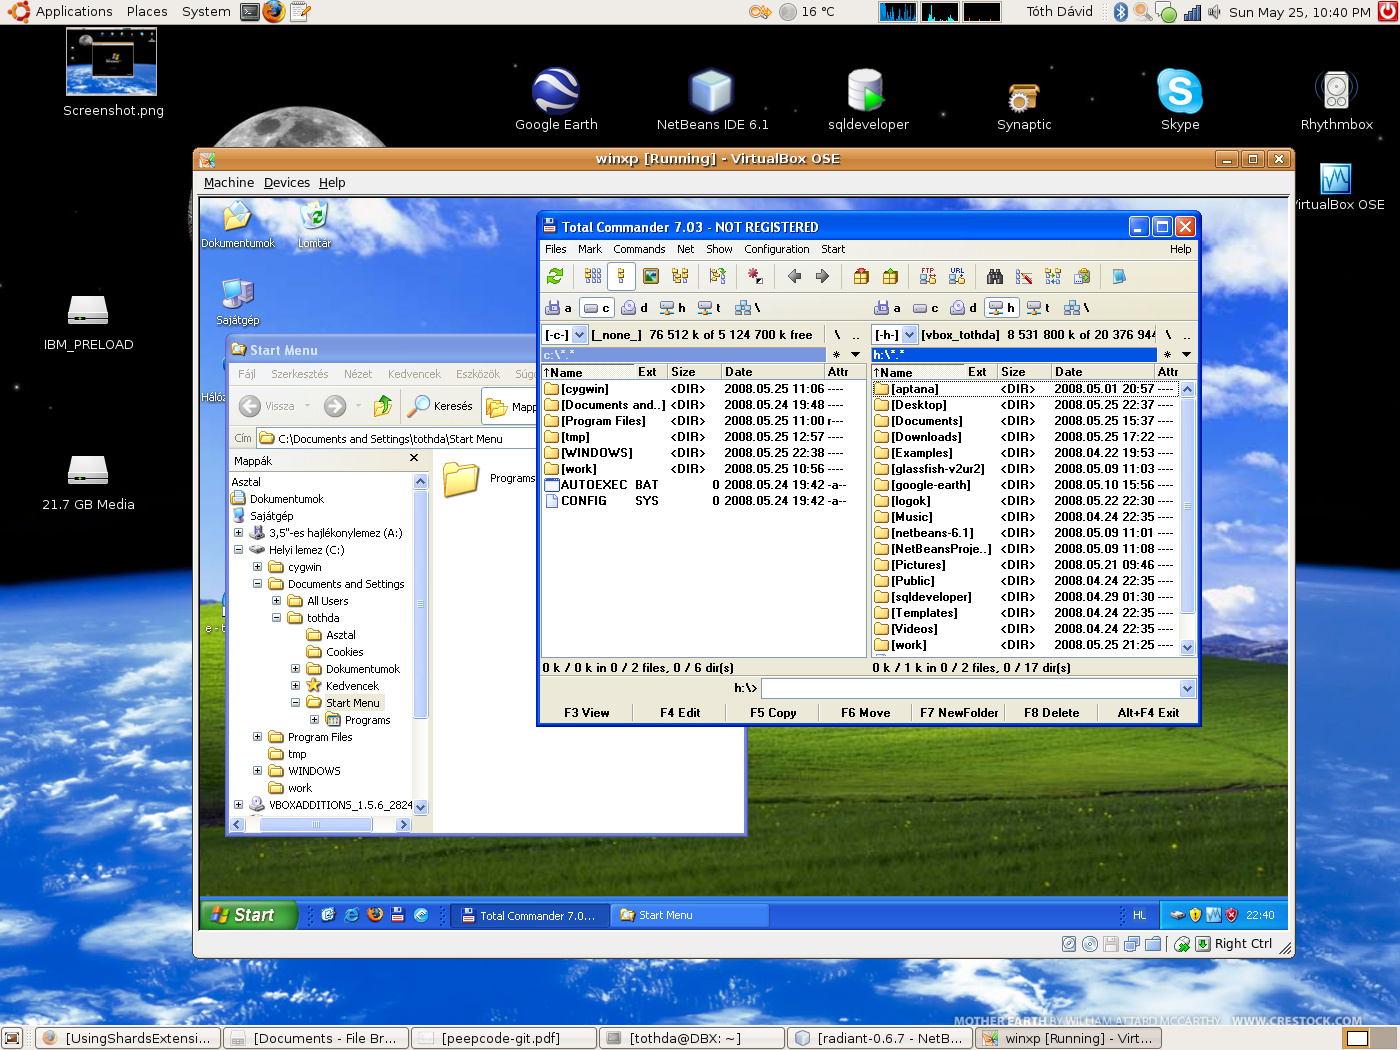Collapse the Documents and Settings tree node
Viewport: 1400px width, 1050px height.
257,584
